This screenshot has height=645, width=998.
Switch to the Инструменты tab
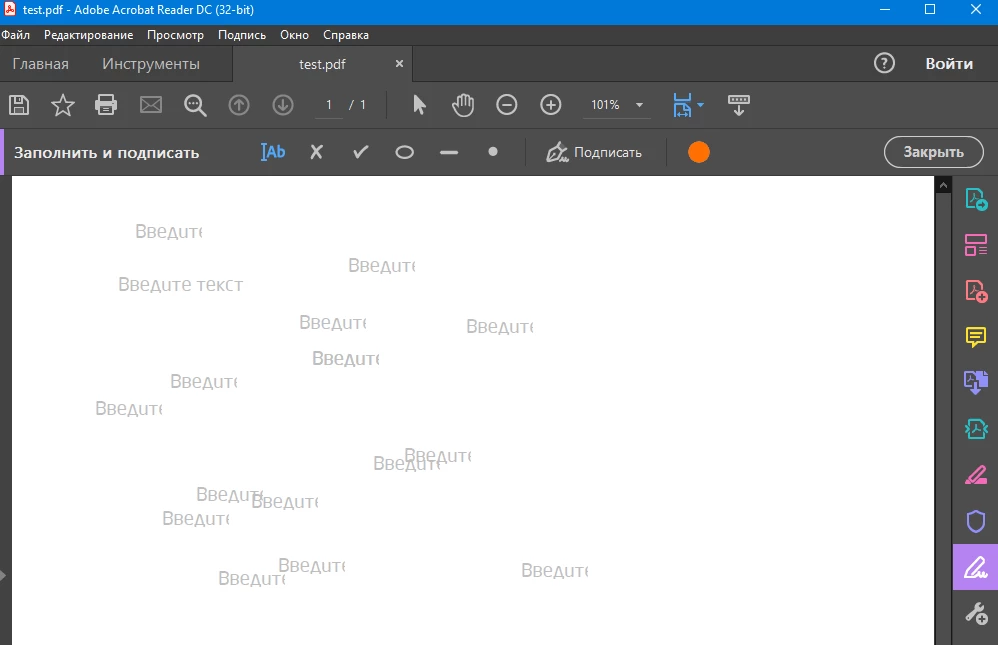(x=151, y=64)
